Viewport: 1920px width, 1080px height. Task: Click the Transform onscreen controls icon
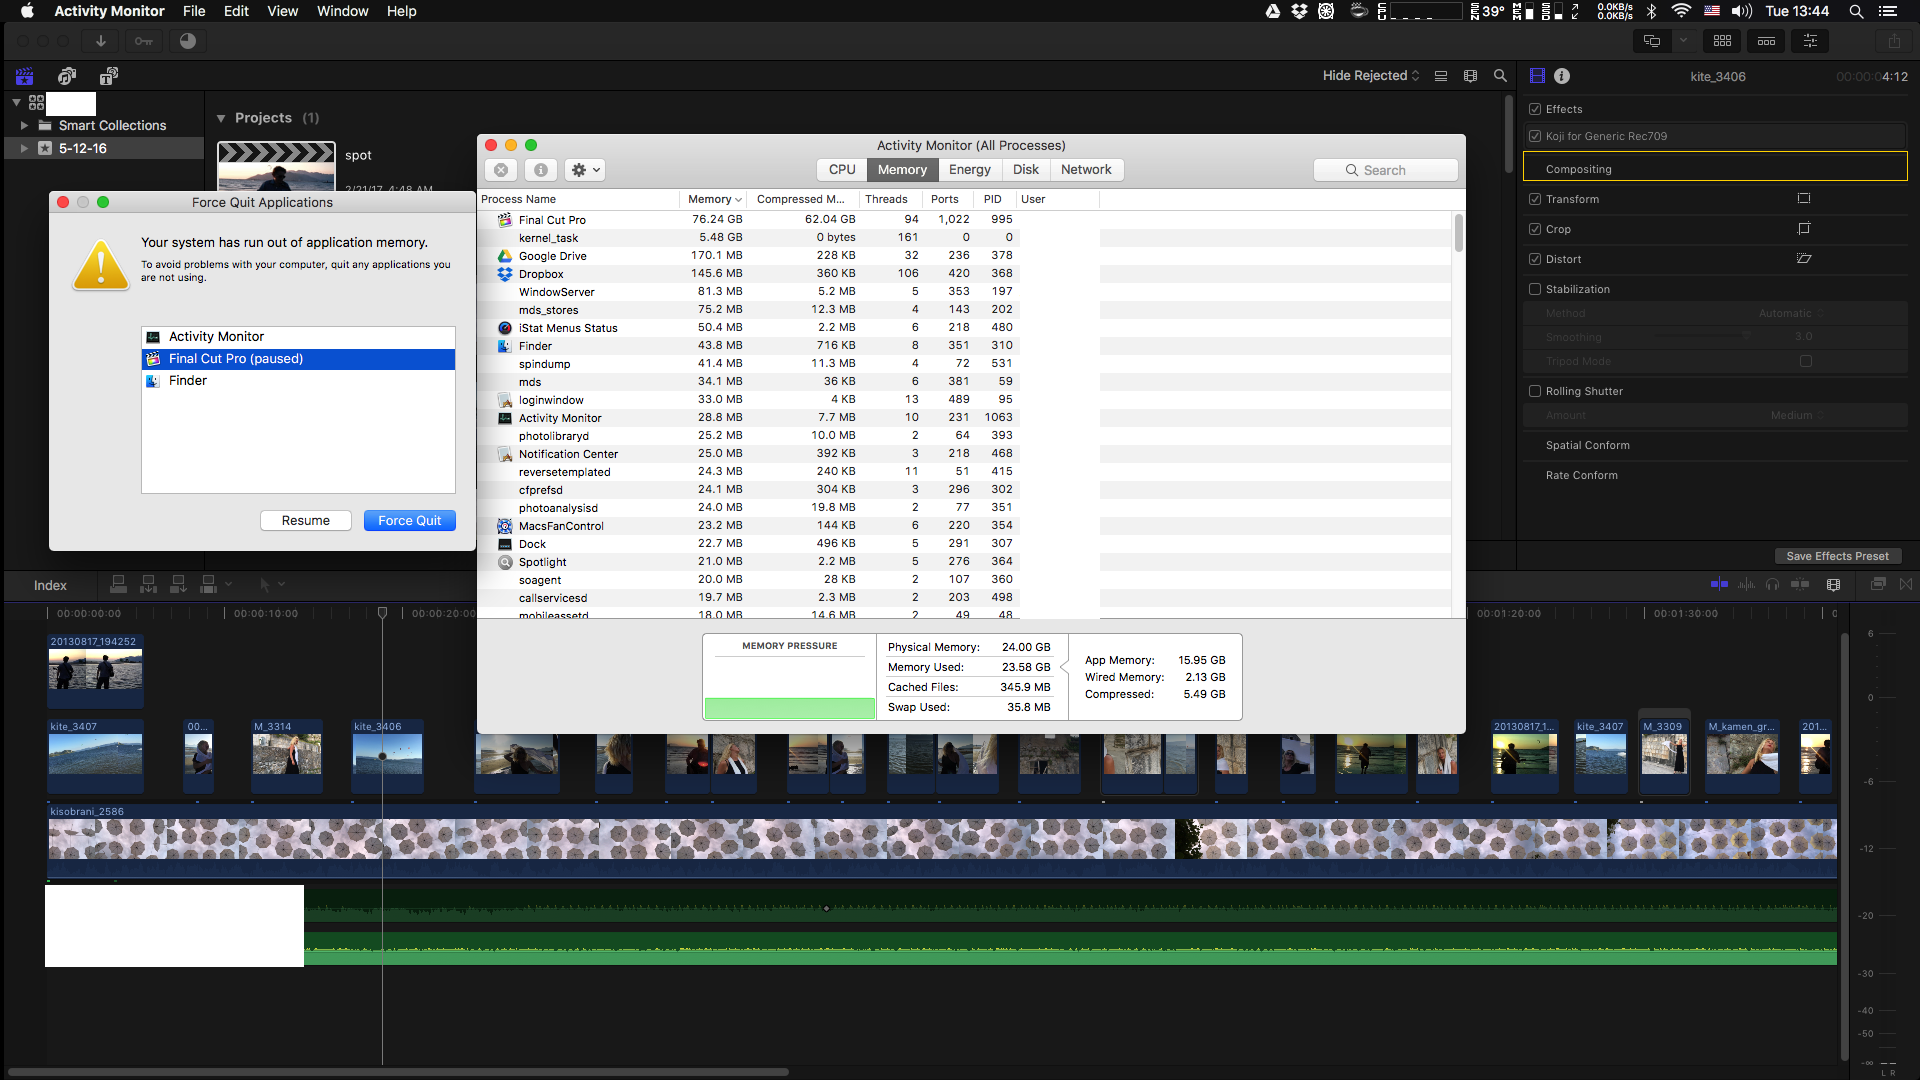[1804, 199]
